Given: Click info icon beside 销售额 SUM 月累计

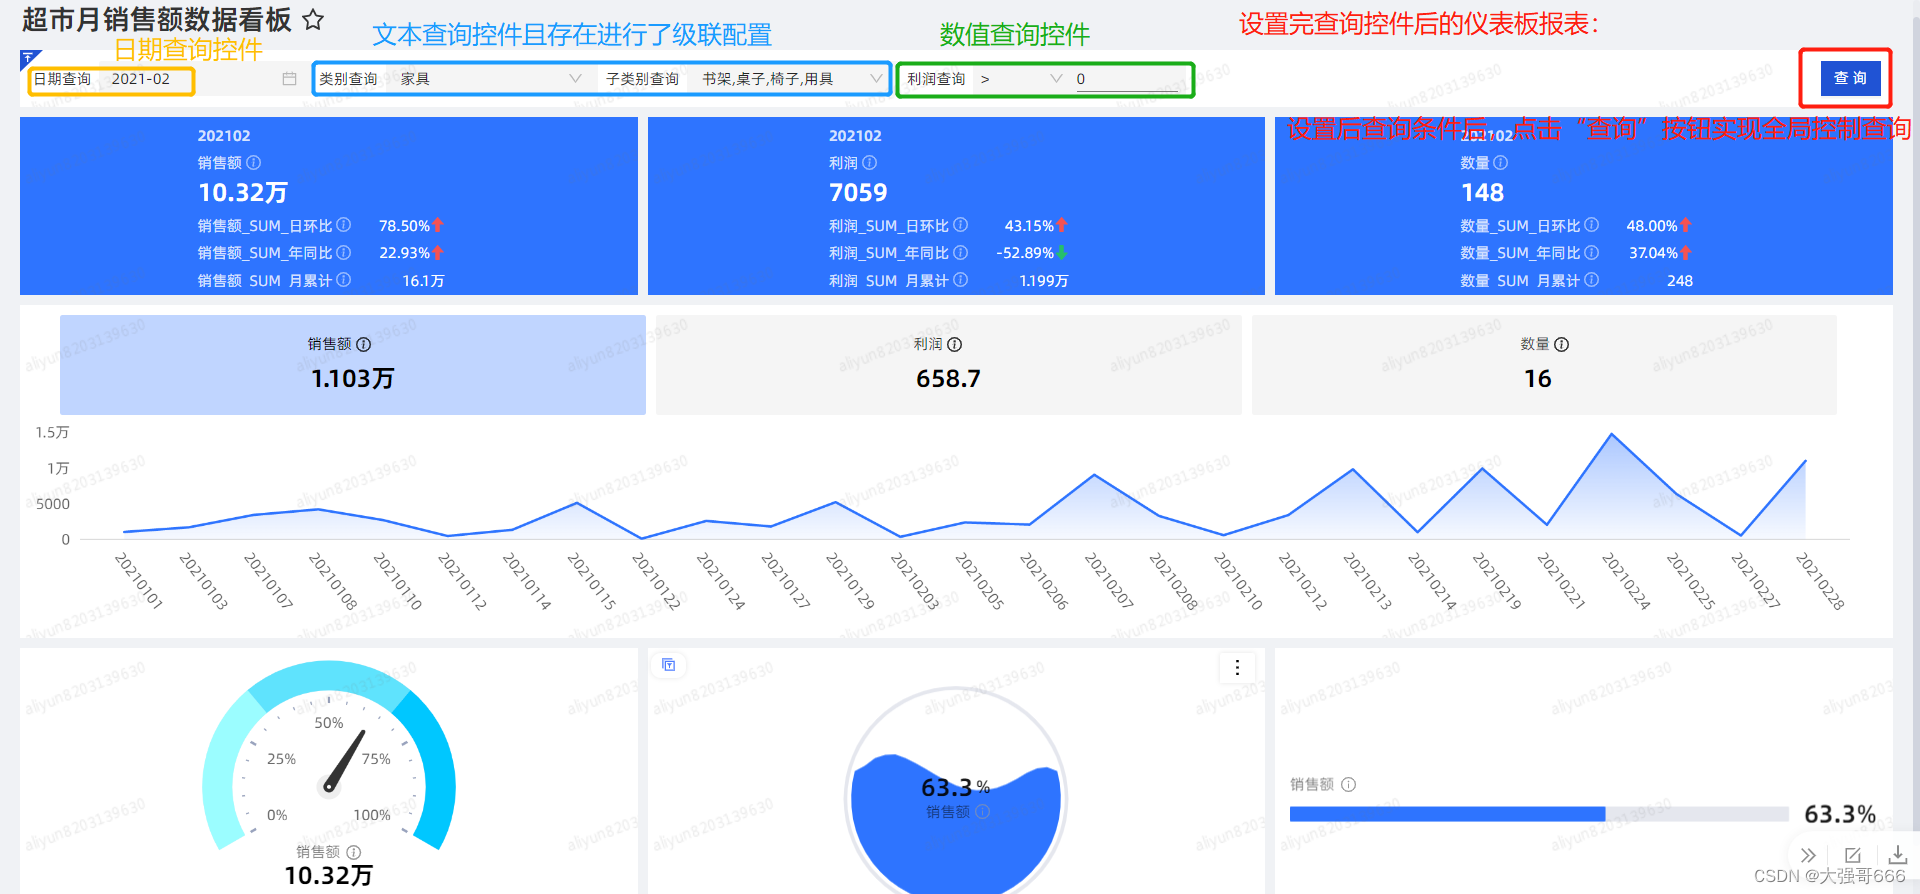Looking at the screenshot, I should (x=344, y=280).
